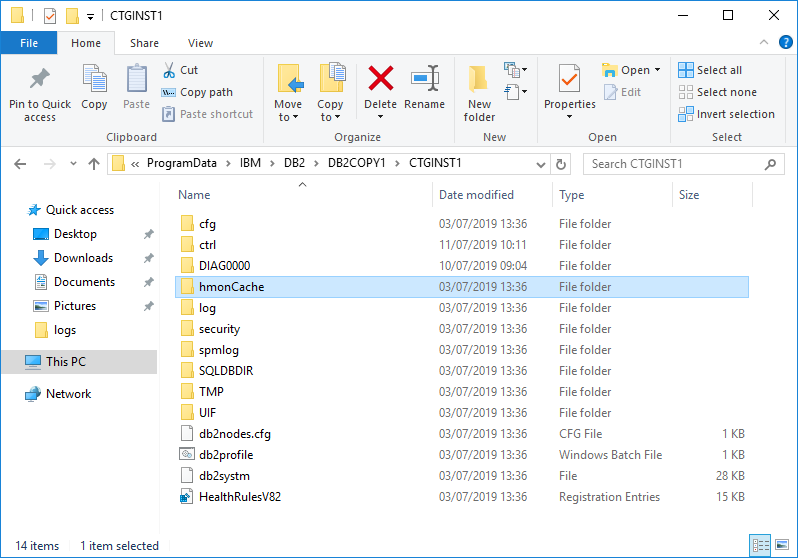Click IBM in the address breadcrumb

(250, 163)
